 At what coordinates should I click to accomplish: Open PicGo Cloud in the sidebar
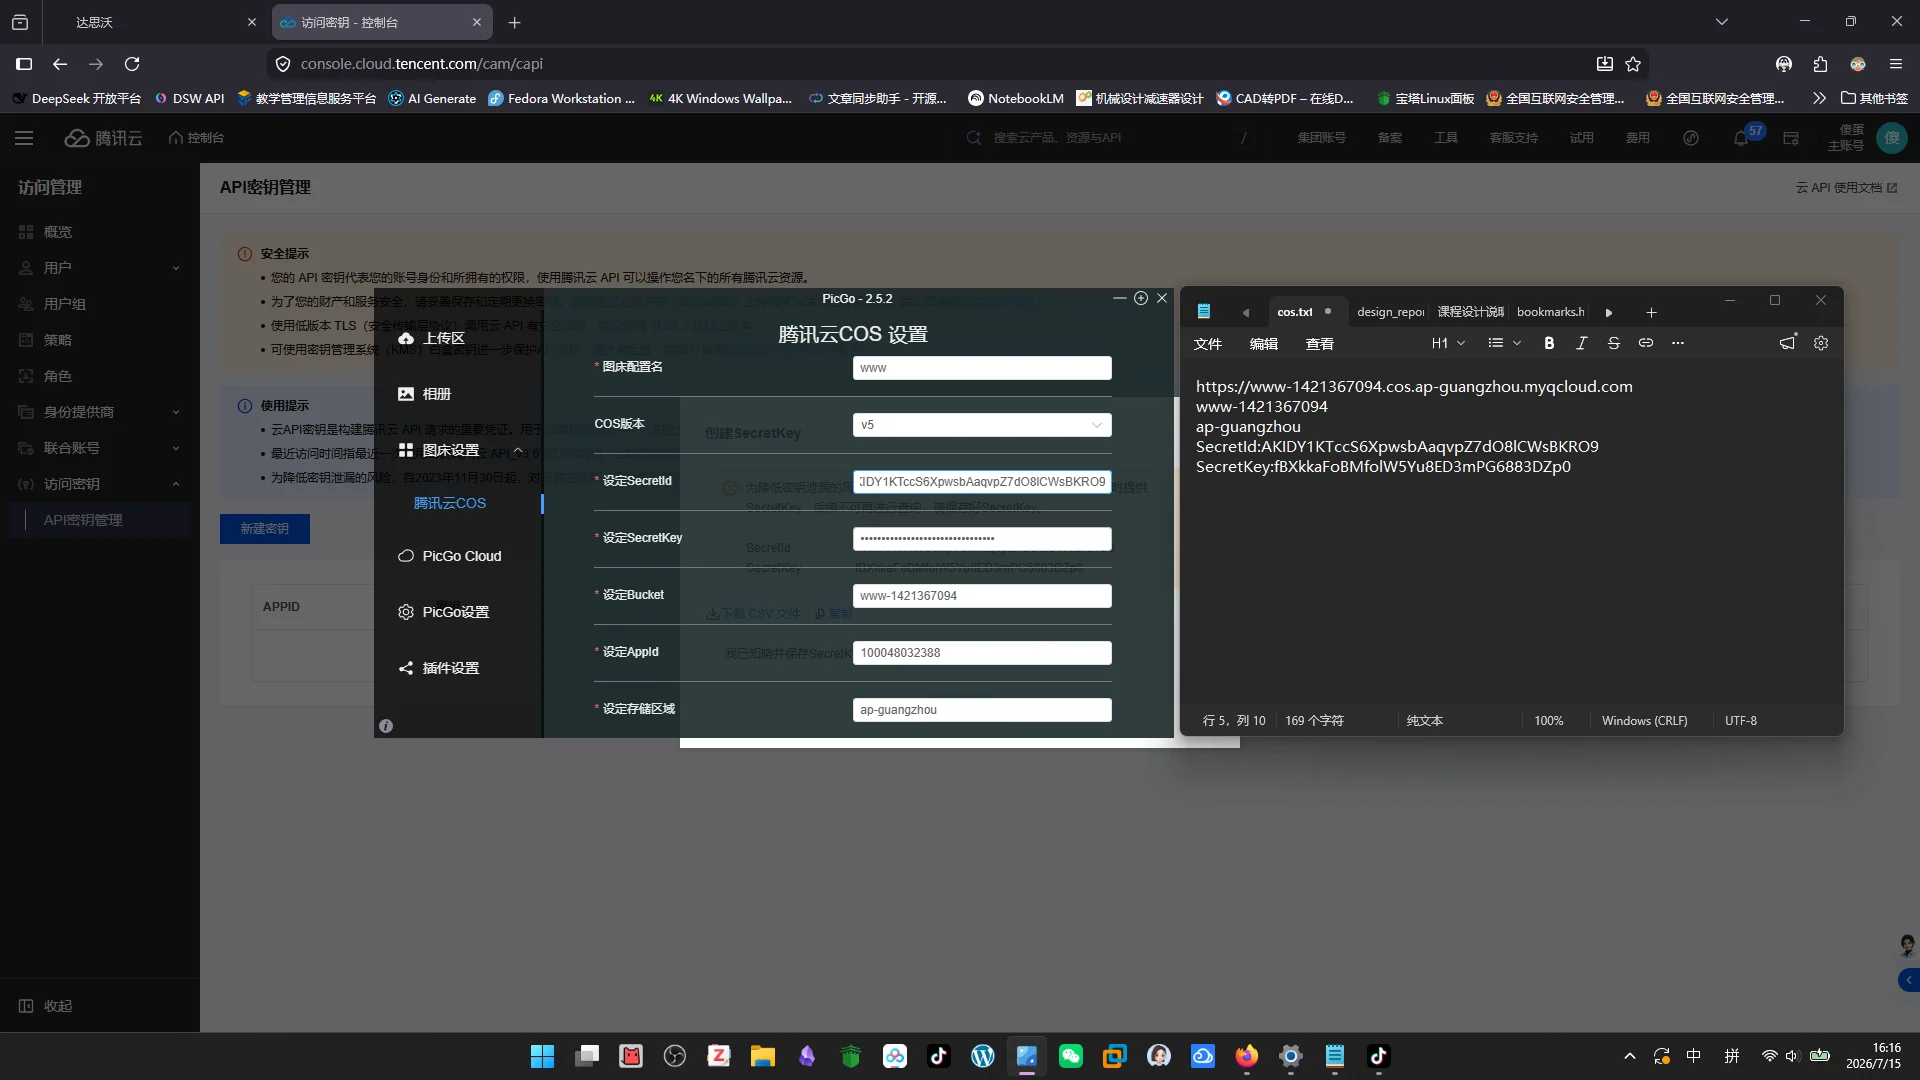[x=450, y=556]
